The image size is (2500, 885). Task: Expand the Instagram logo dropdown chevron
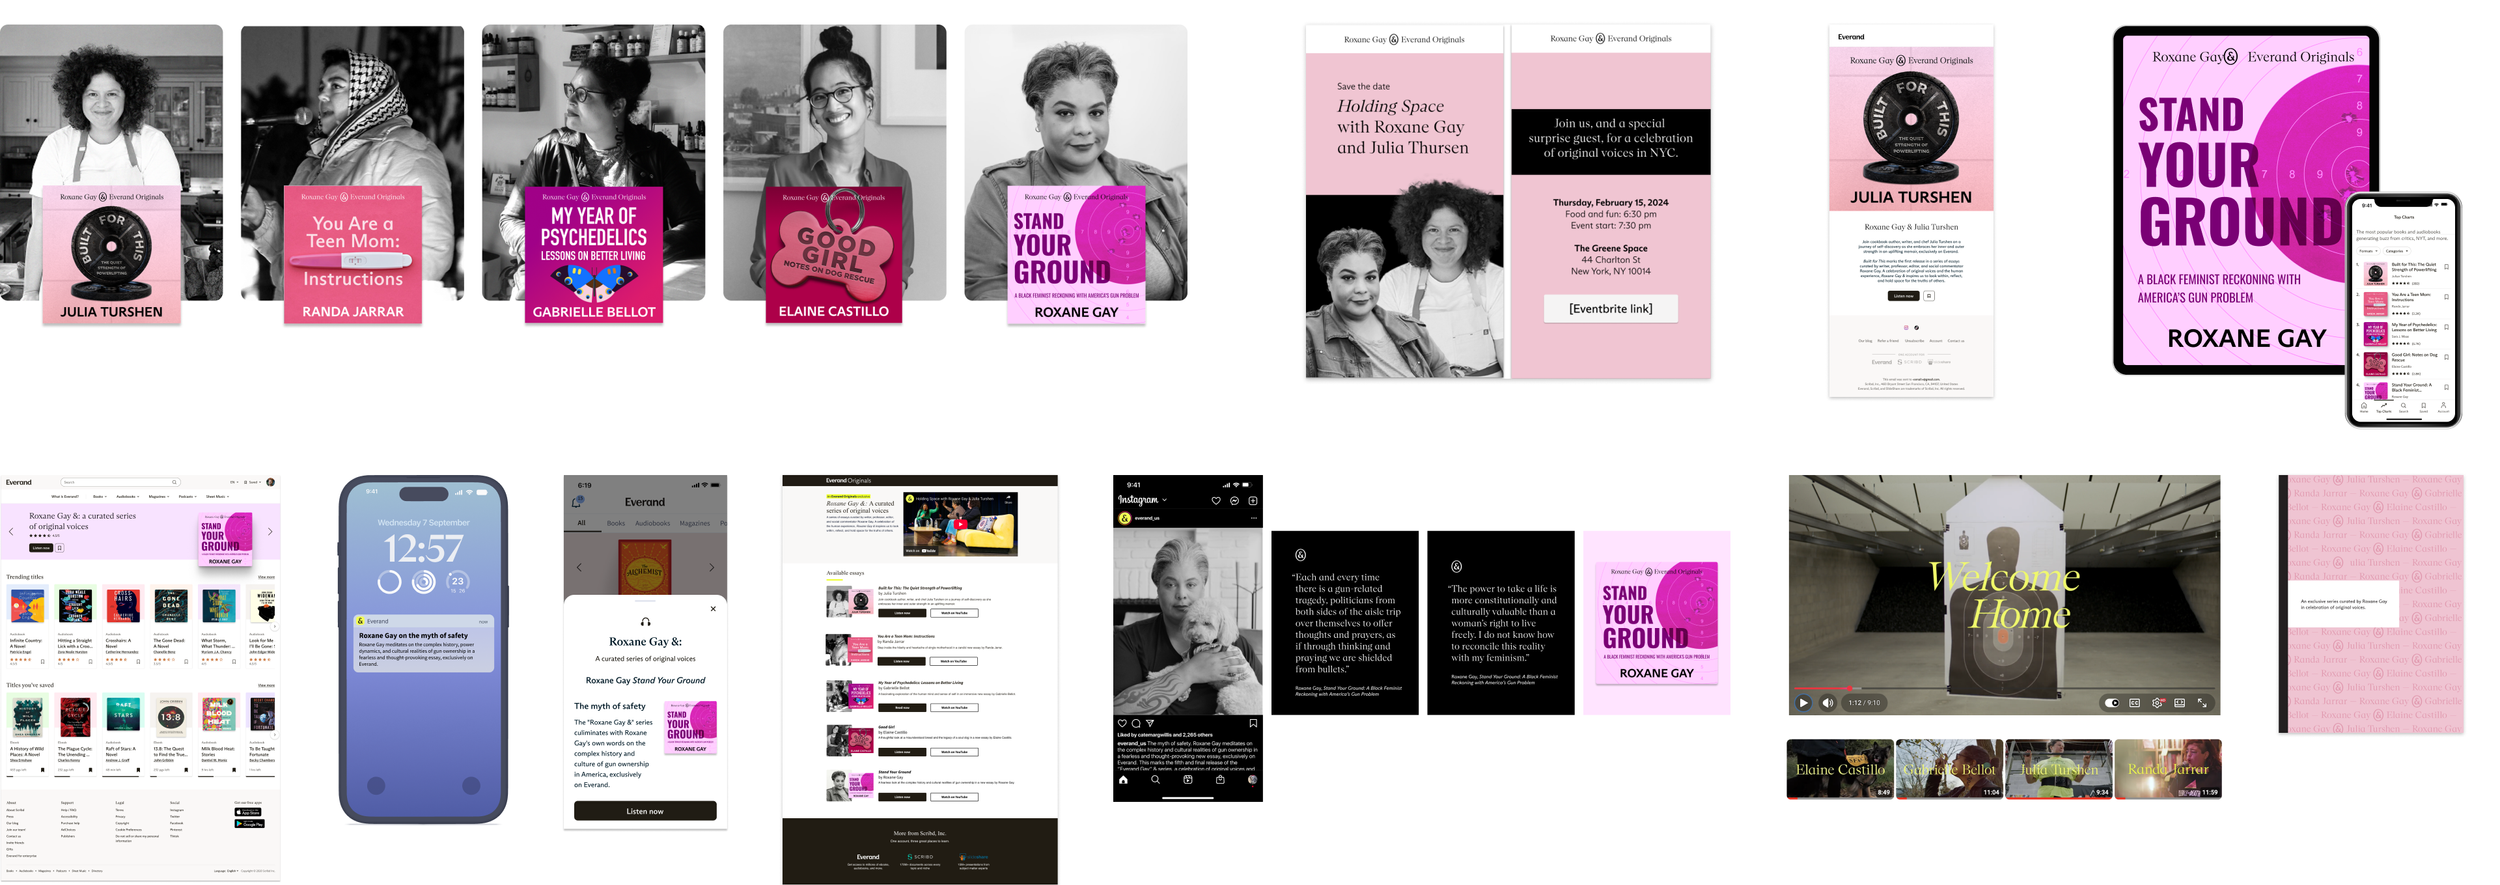pyautogui.click(x=1165, y=500)
